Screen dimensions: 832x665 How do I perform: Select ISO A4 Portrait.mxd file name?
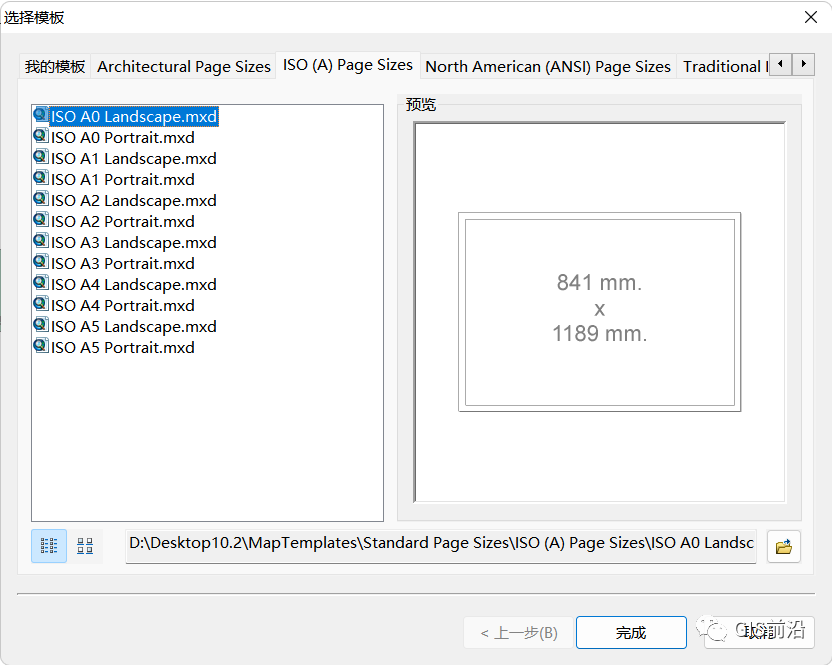tap(123, 306)
